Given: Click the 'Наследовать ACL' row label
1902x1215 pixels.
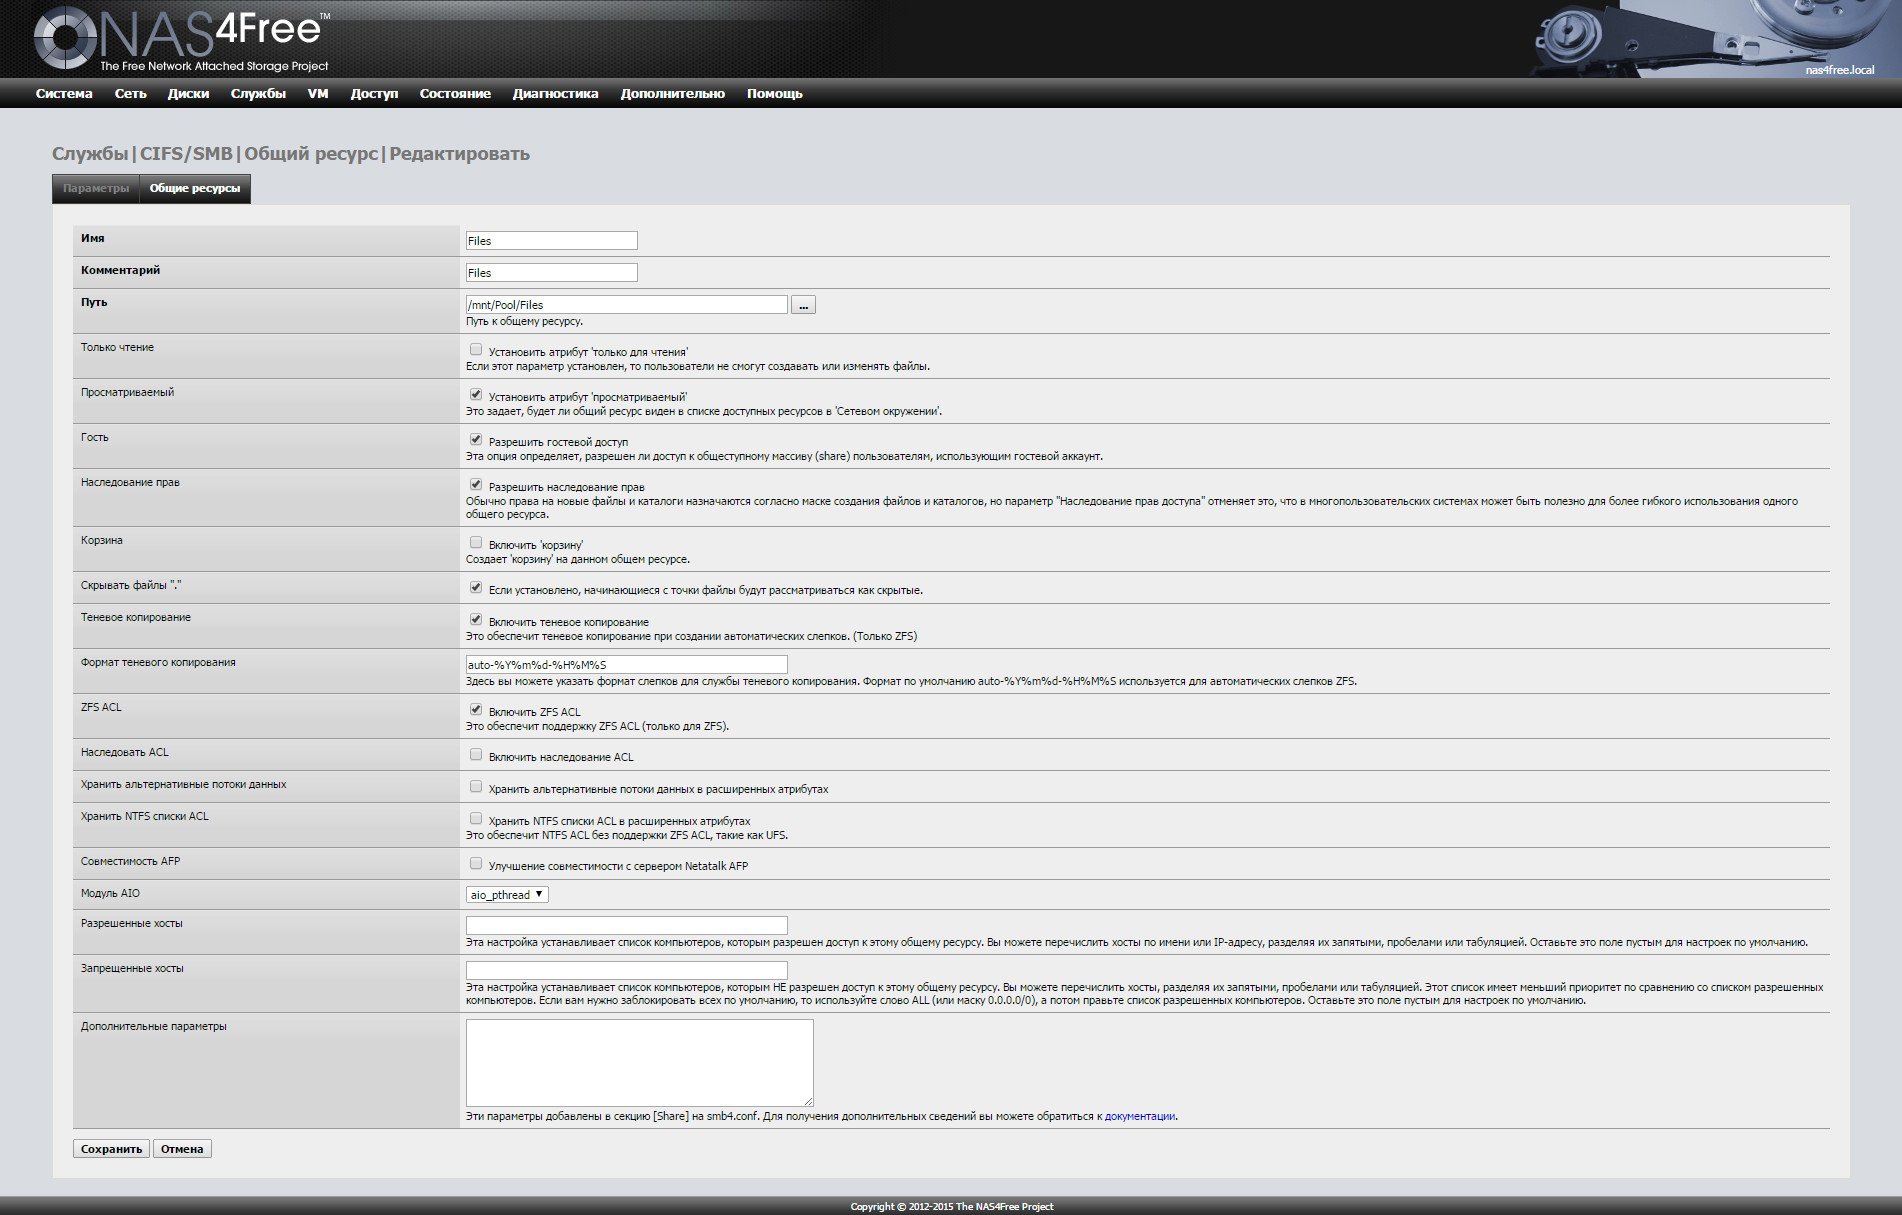Looking at the screenshot, I should [125, 753].
